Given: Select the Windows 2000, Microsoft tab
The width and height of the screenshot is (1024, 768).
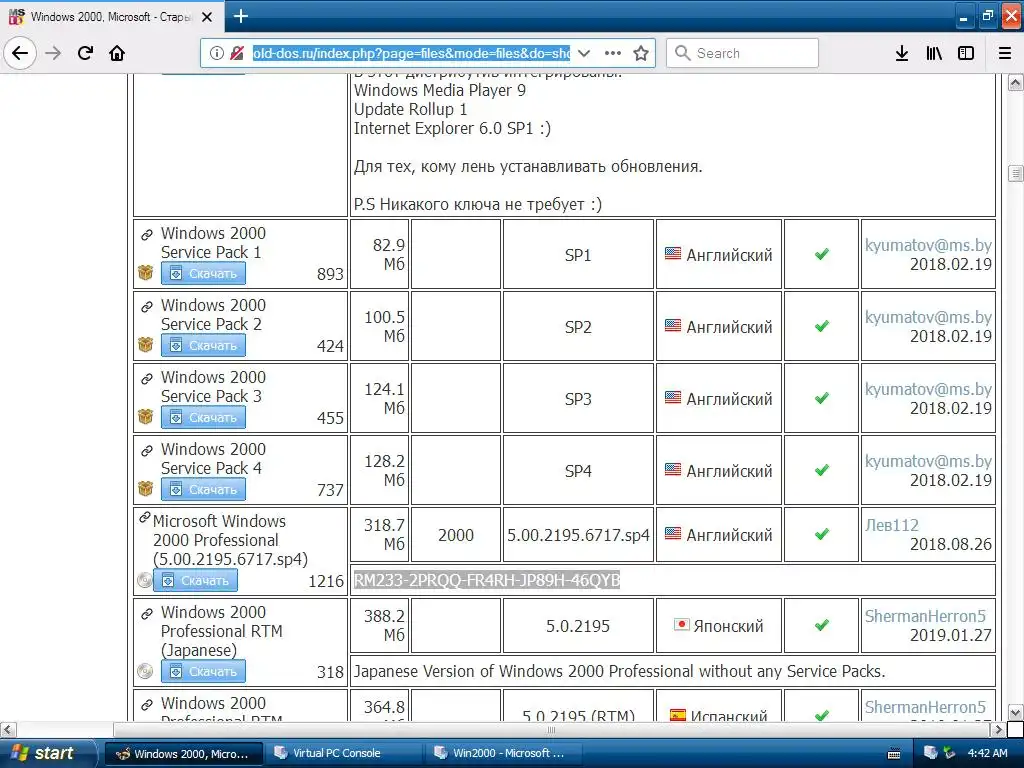Looking at the screenshot, I should [111, 17].
